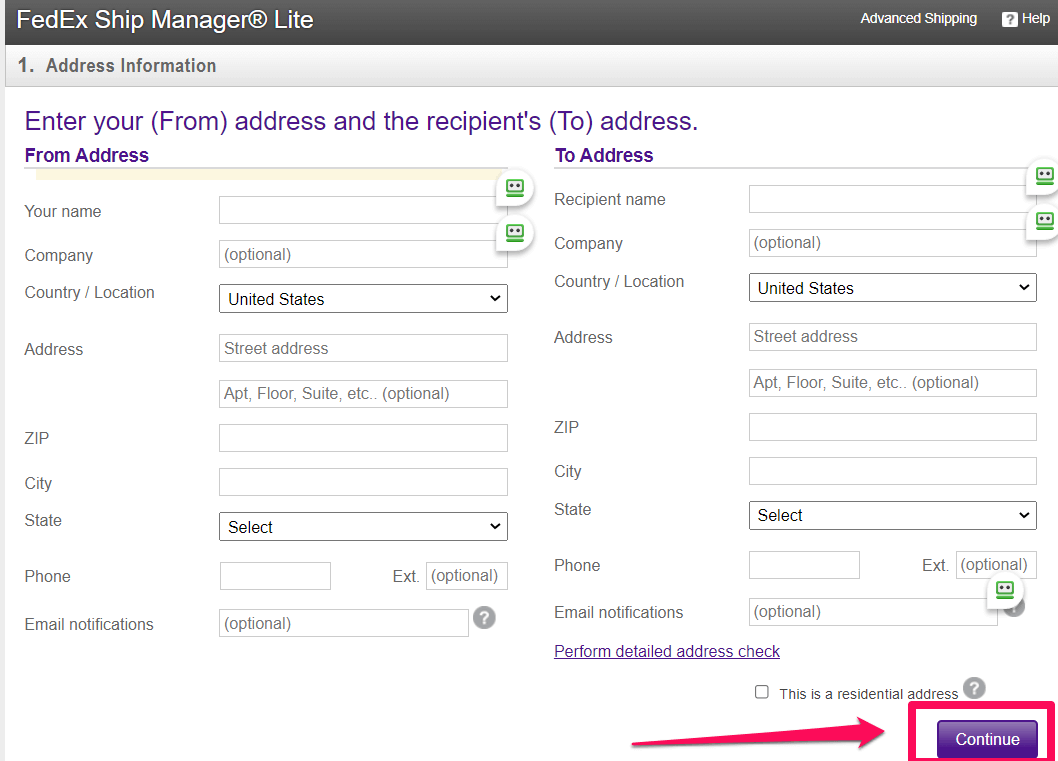Open the To Country / Location dropdown
This screenshot has height=761, width=1058.
coord(893,288)
